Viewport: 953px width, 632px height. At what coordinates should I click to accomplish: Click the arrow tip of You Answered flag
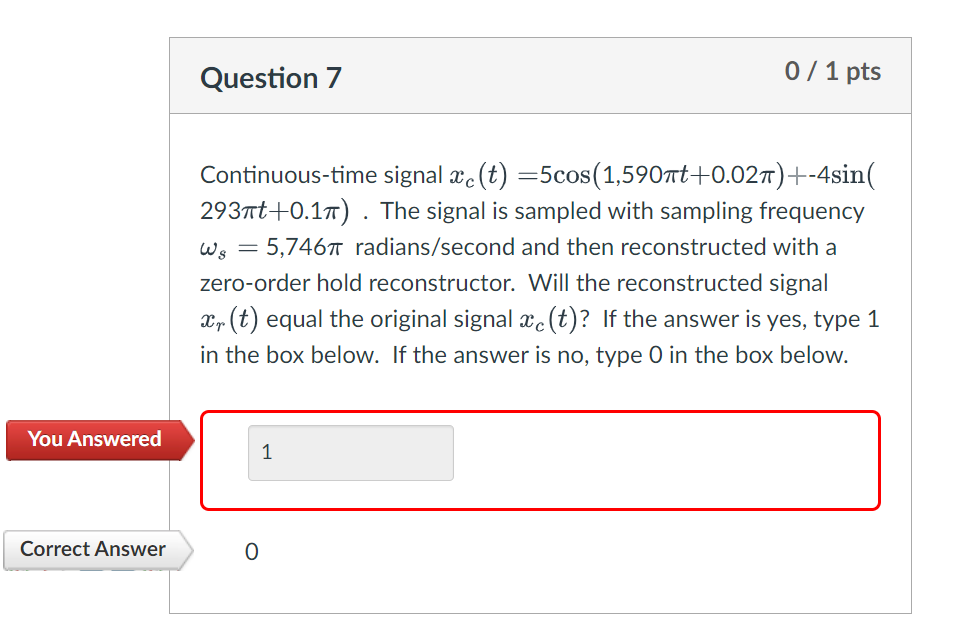coord(190,439)
